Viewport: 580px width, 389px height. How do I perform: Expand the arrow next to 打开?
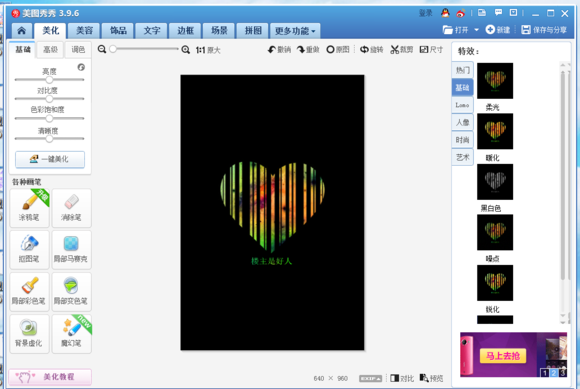(x=476, y=30)
